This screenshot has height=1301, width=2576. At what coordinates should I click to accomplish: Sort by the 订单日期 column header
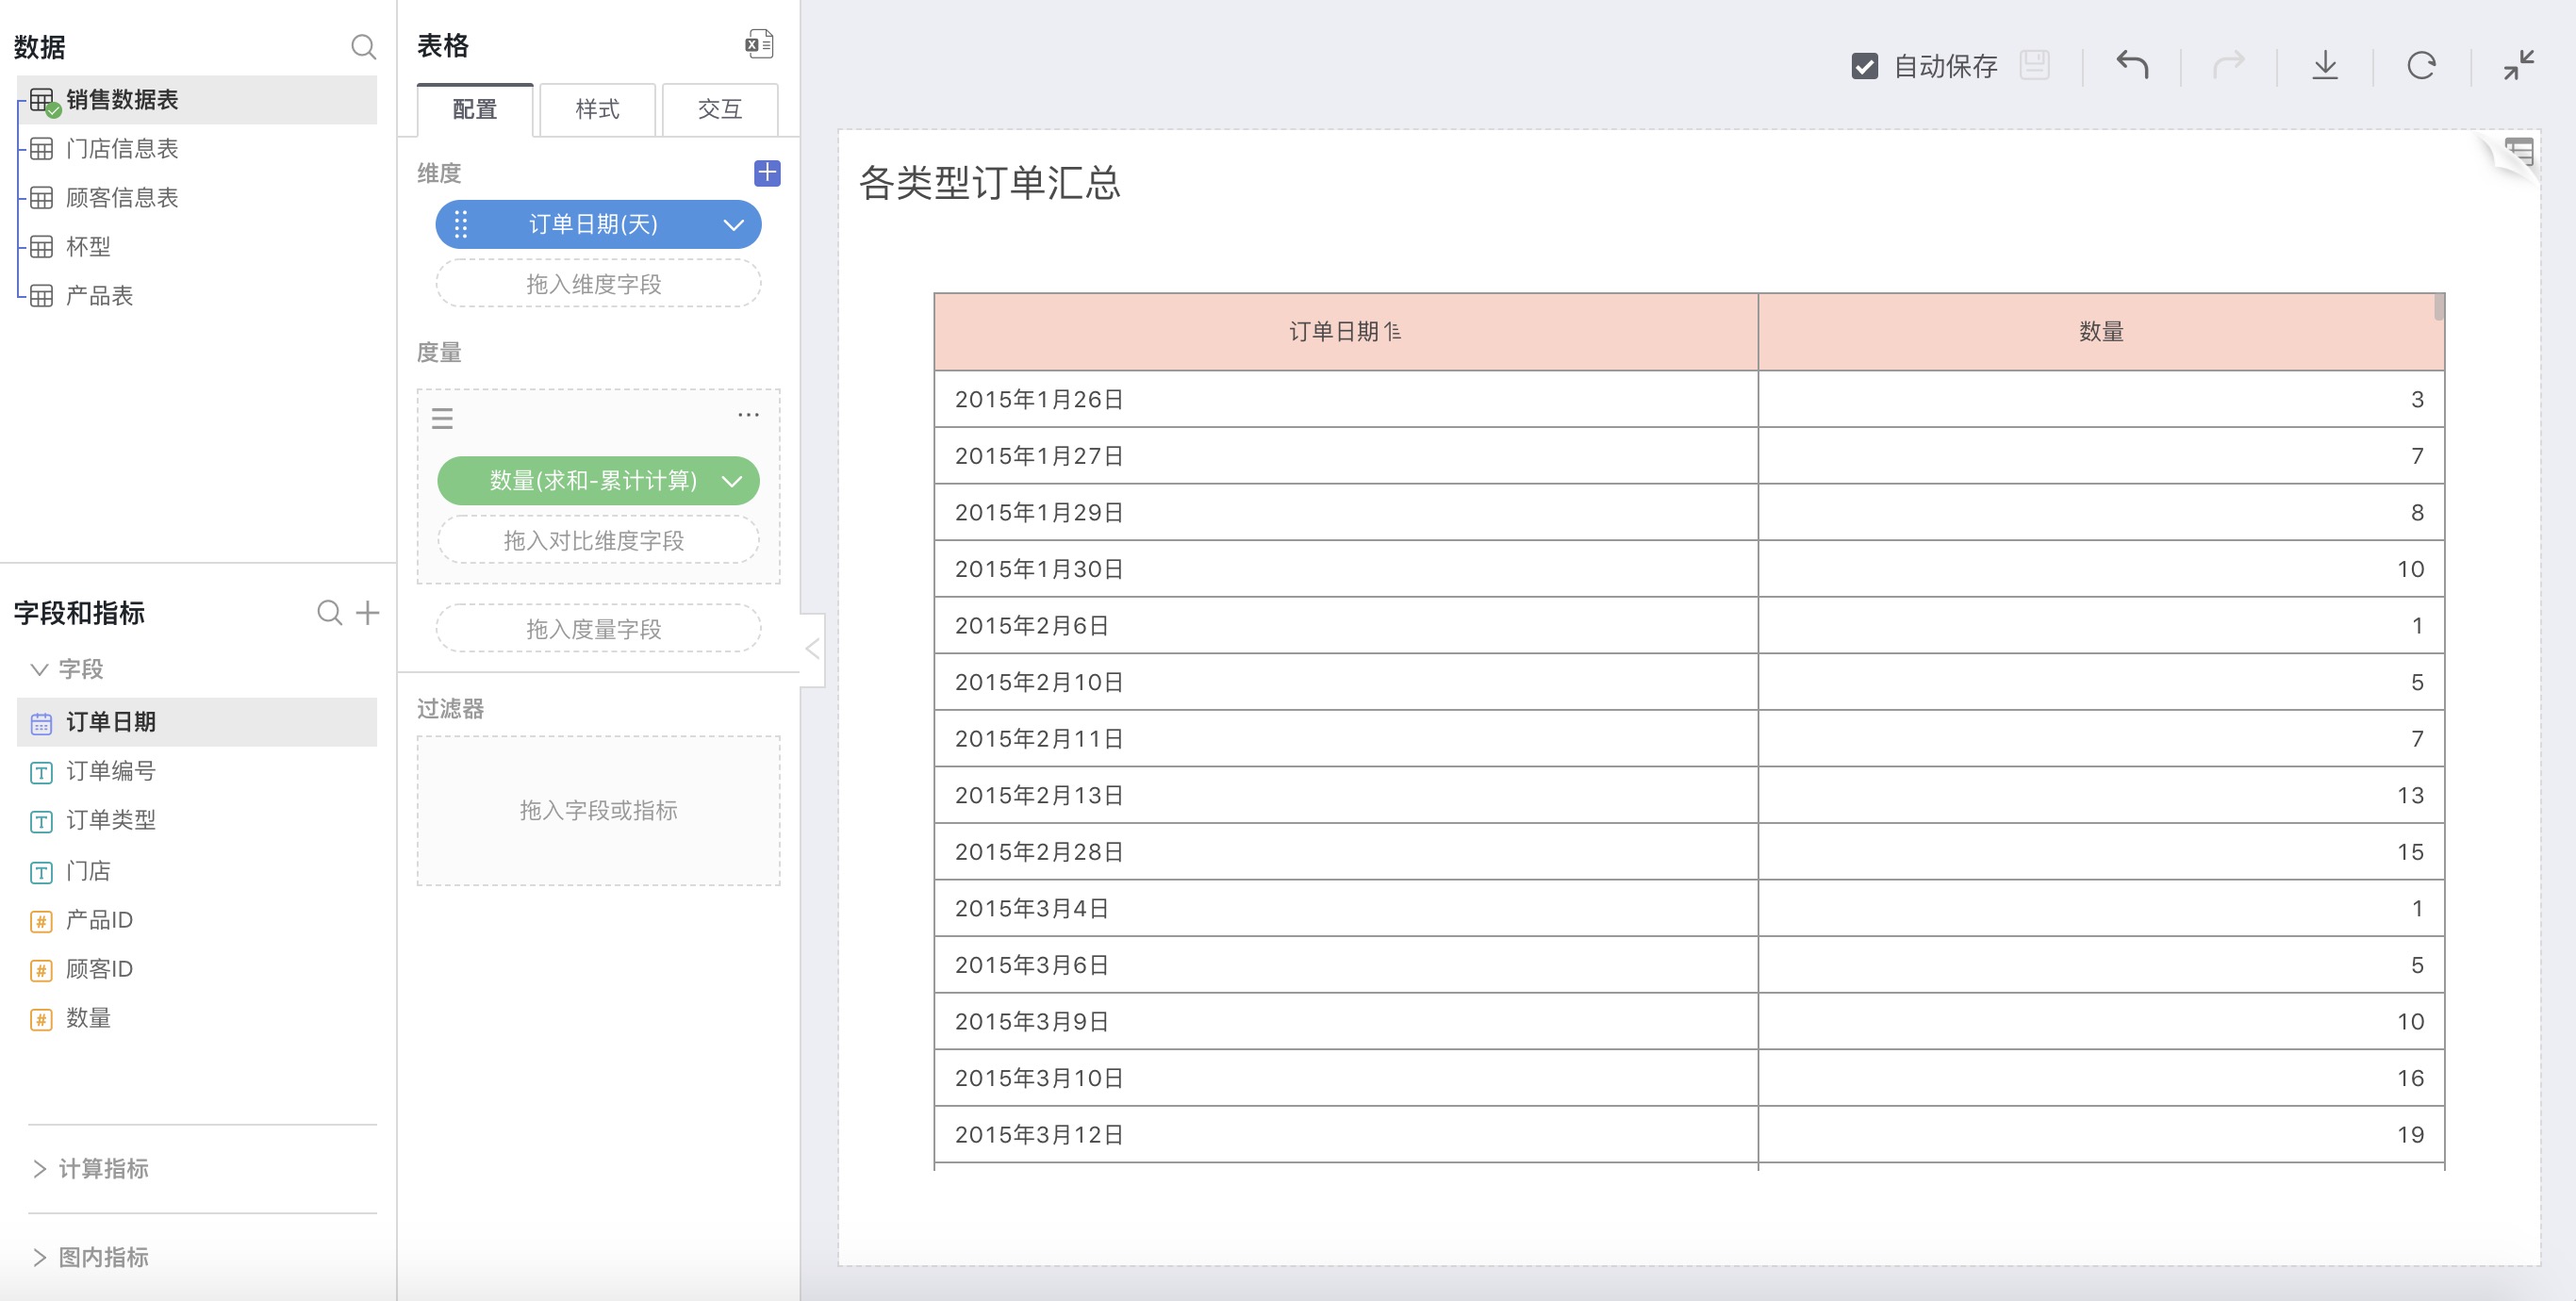[1345, 331]
